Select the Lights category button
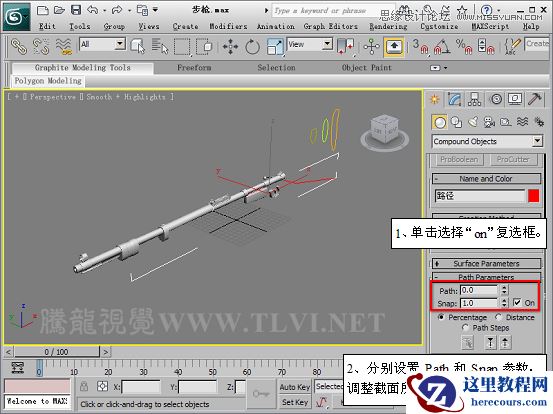Image resolution: width=553 pixels, height=414 pixels. [x=473, y=122]
